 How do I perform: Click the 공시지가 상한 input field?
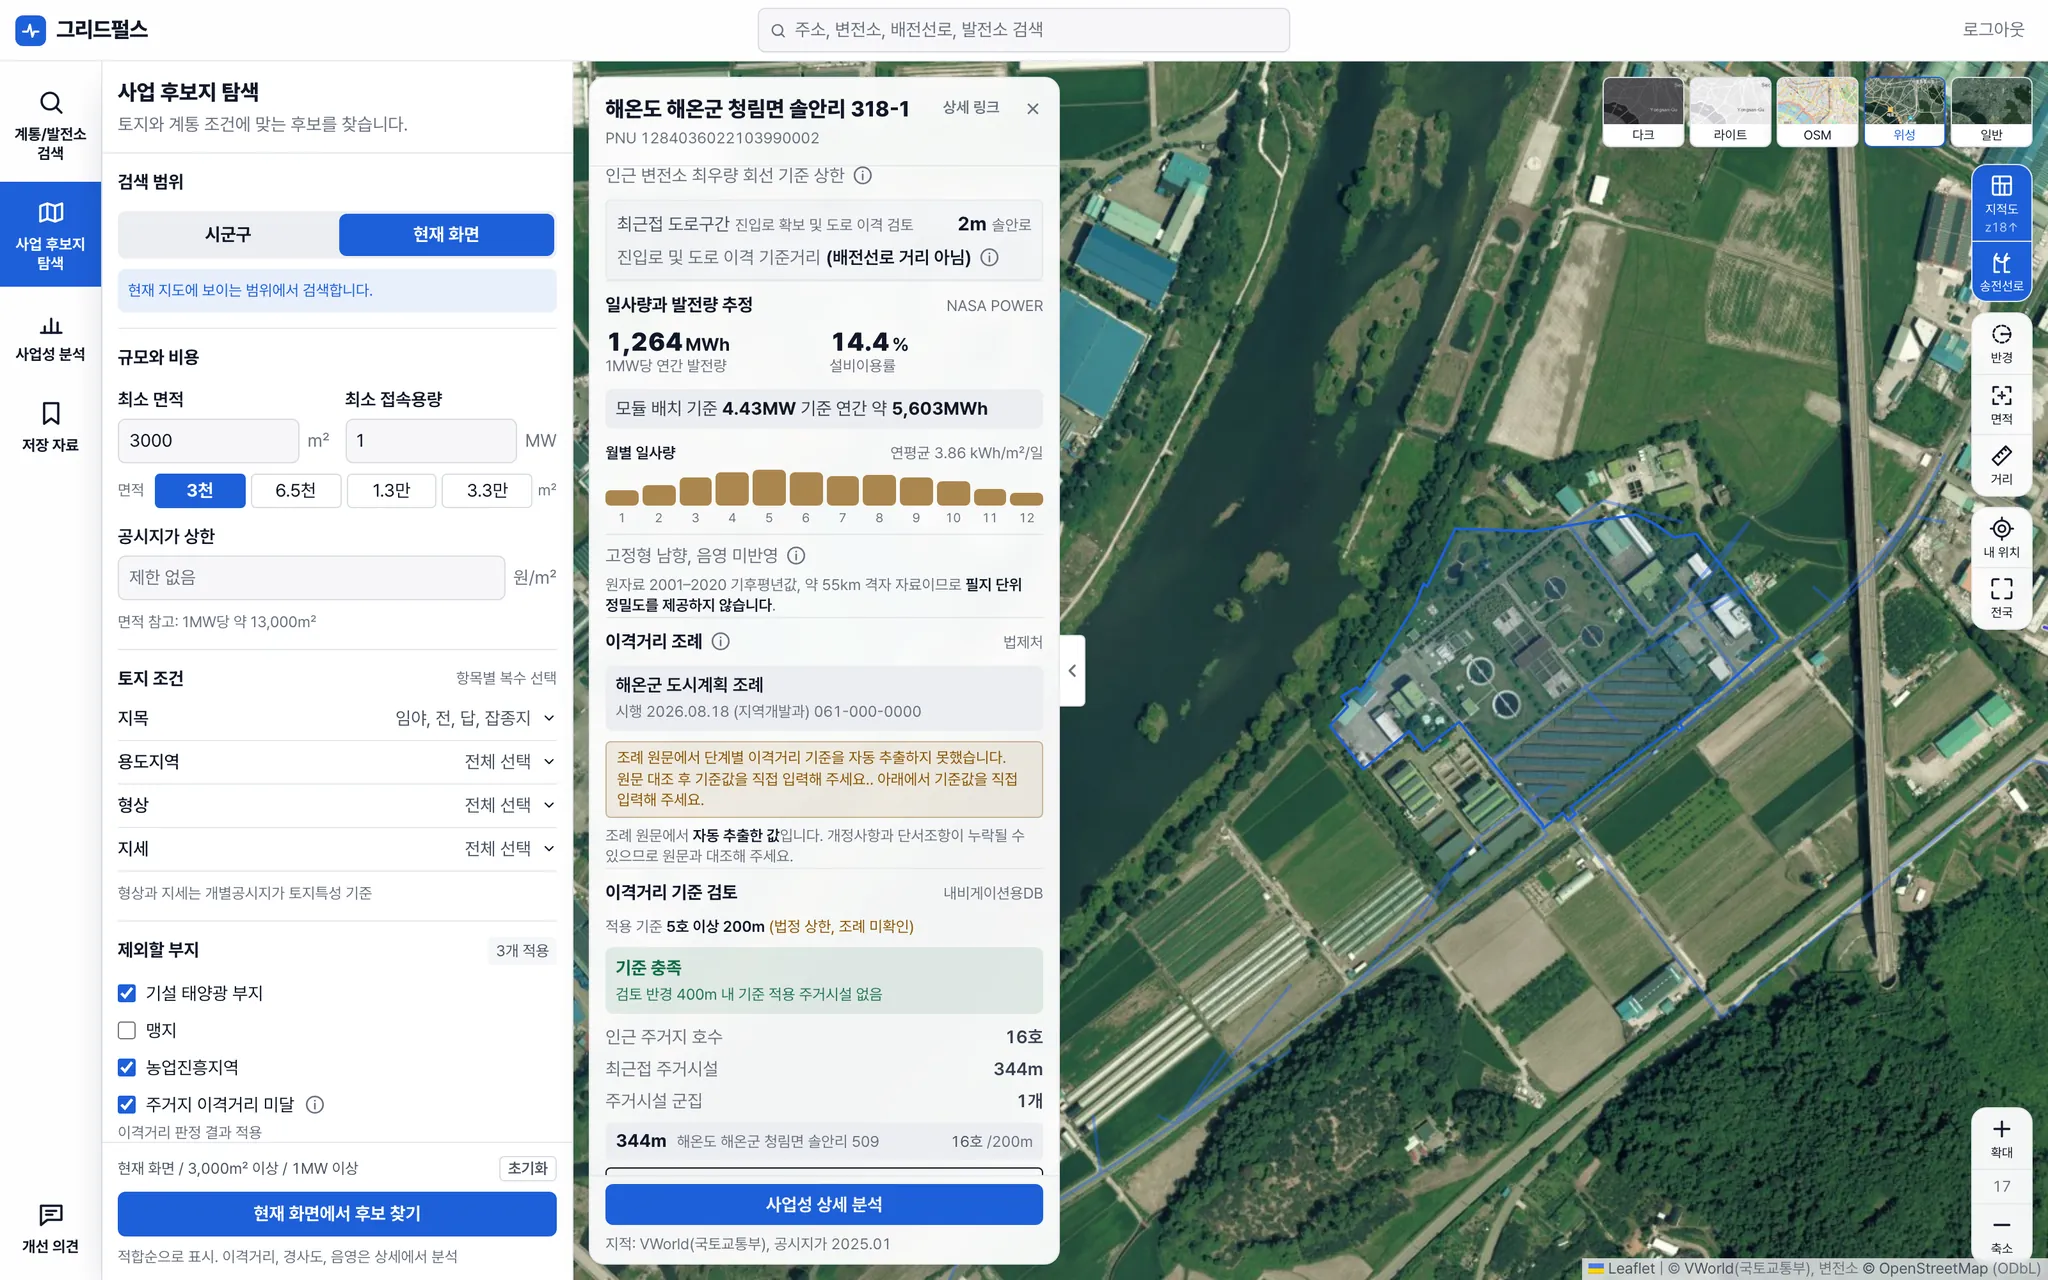pos(311,578)
